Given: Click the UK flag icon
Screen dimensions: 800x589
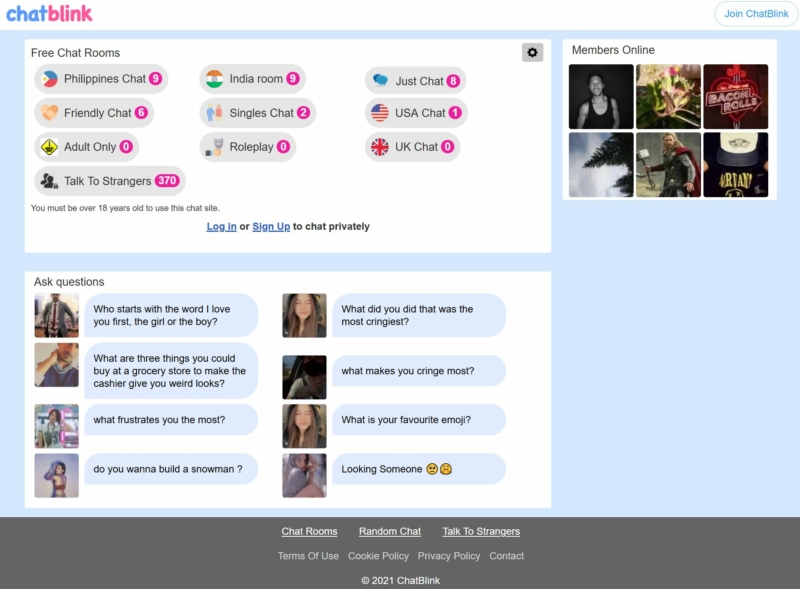Looking at the screenshot, I should pyautogui.click(x=380, y=147).
